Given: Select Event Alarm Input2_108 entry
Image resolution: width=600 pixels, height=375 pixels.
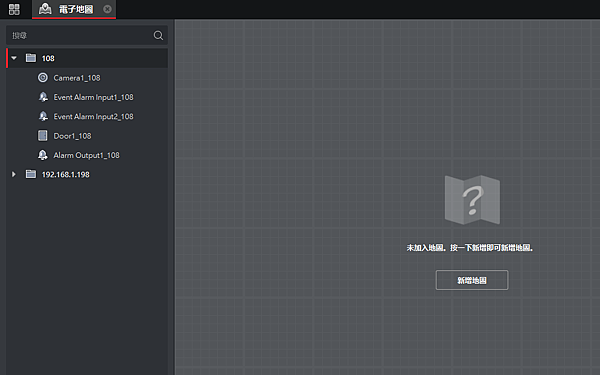Looking at the screenshot, I should click(x=93, y=116).
